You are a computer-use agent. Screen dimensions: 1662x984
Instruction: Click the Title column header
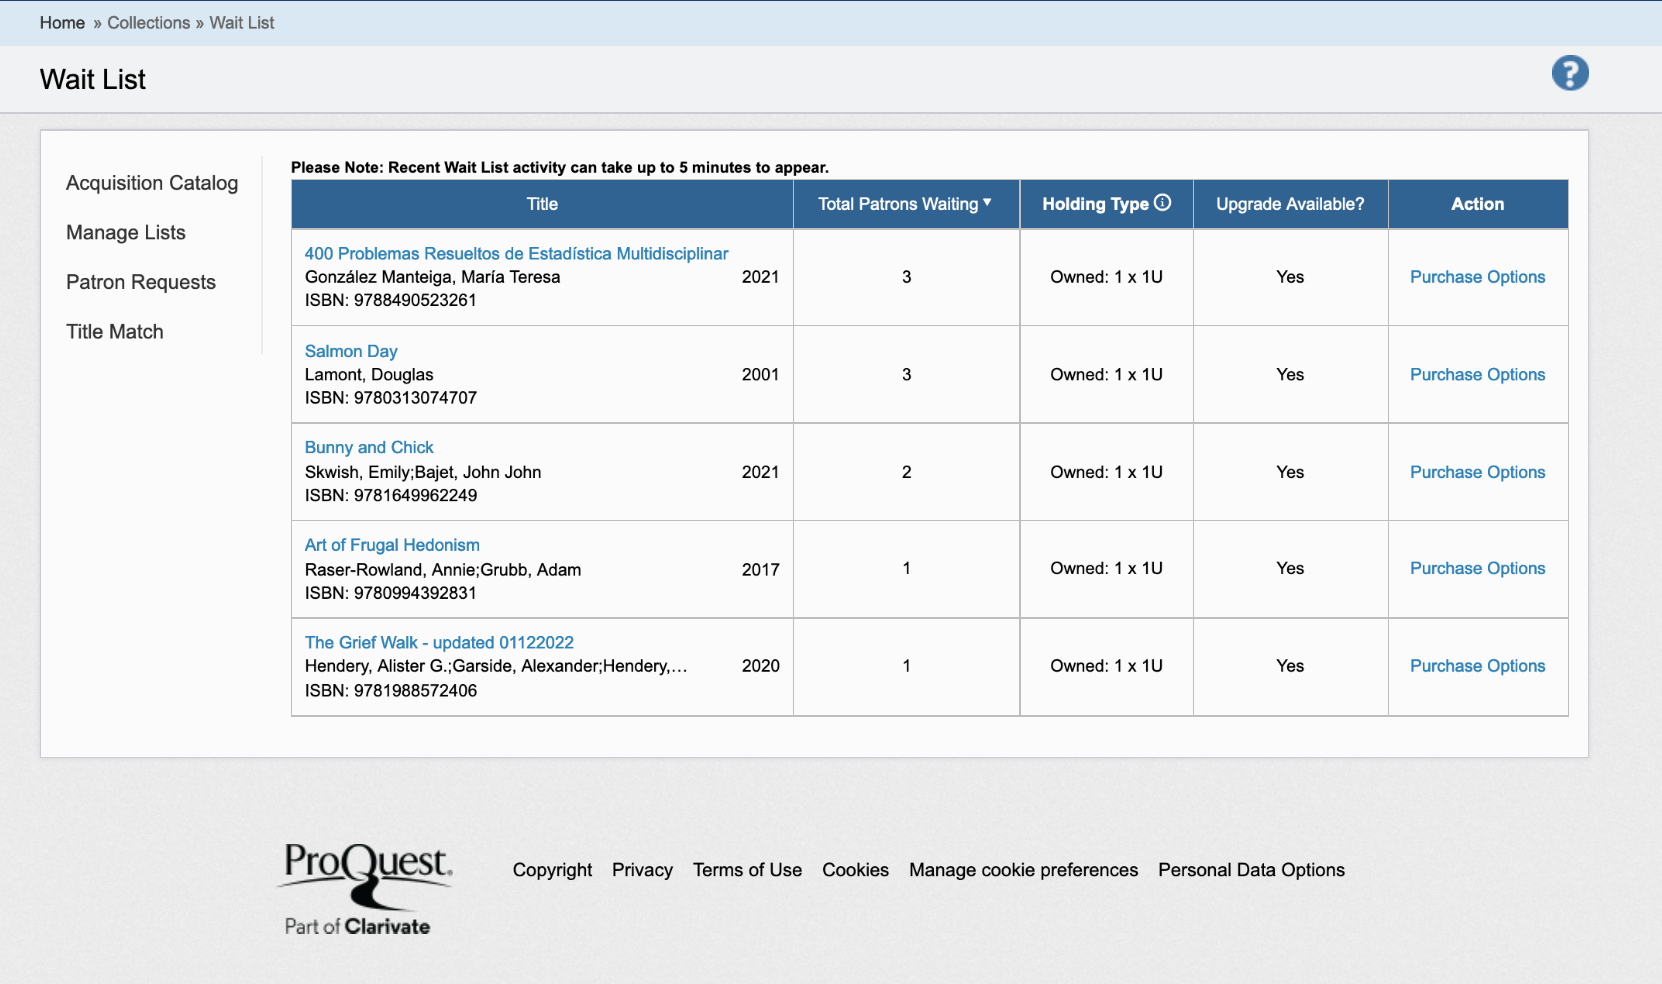coord(541,204)
